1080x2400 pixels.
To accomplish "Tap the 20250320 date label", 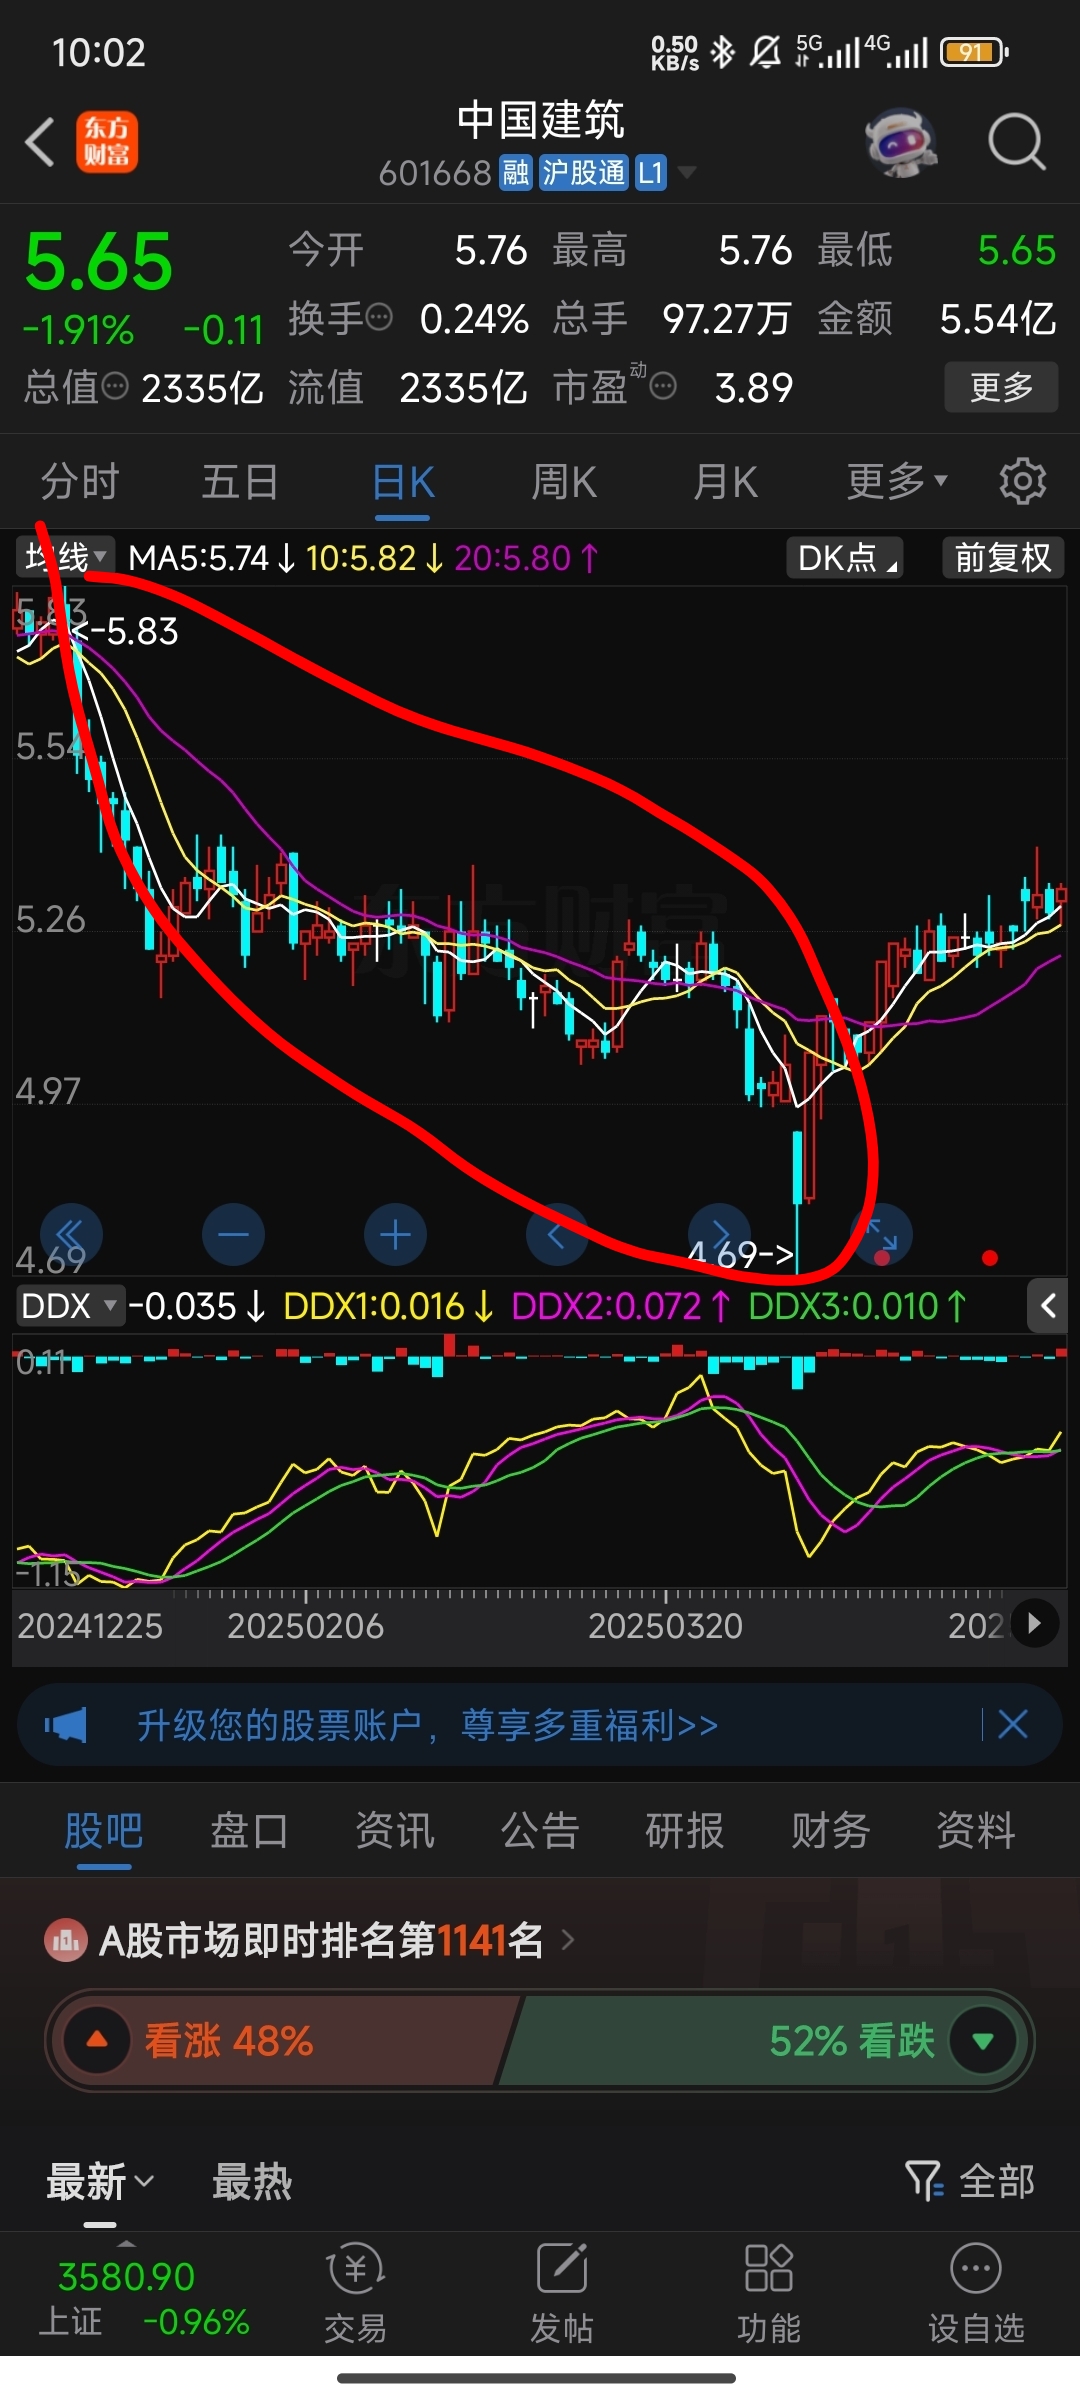I will [x=665, y=1625].
